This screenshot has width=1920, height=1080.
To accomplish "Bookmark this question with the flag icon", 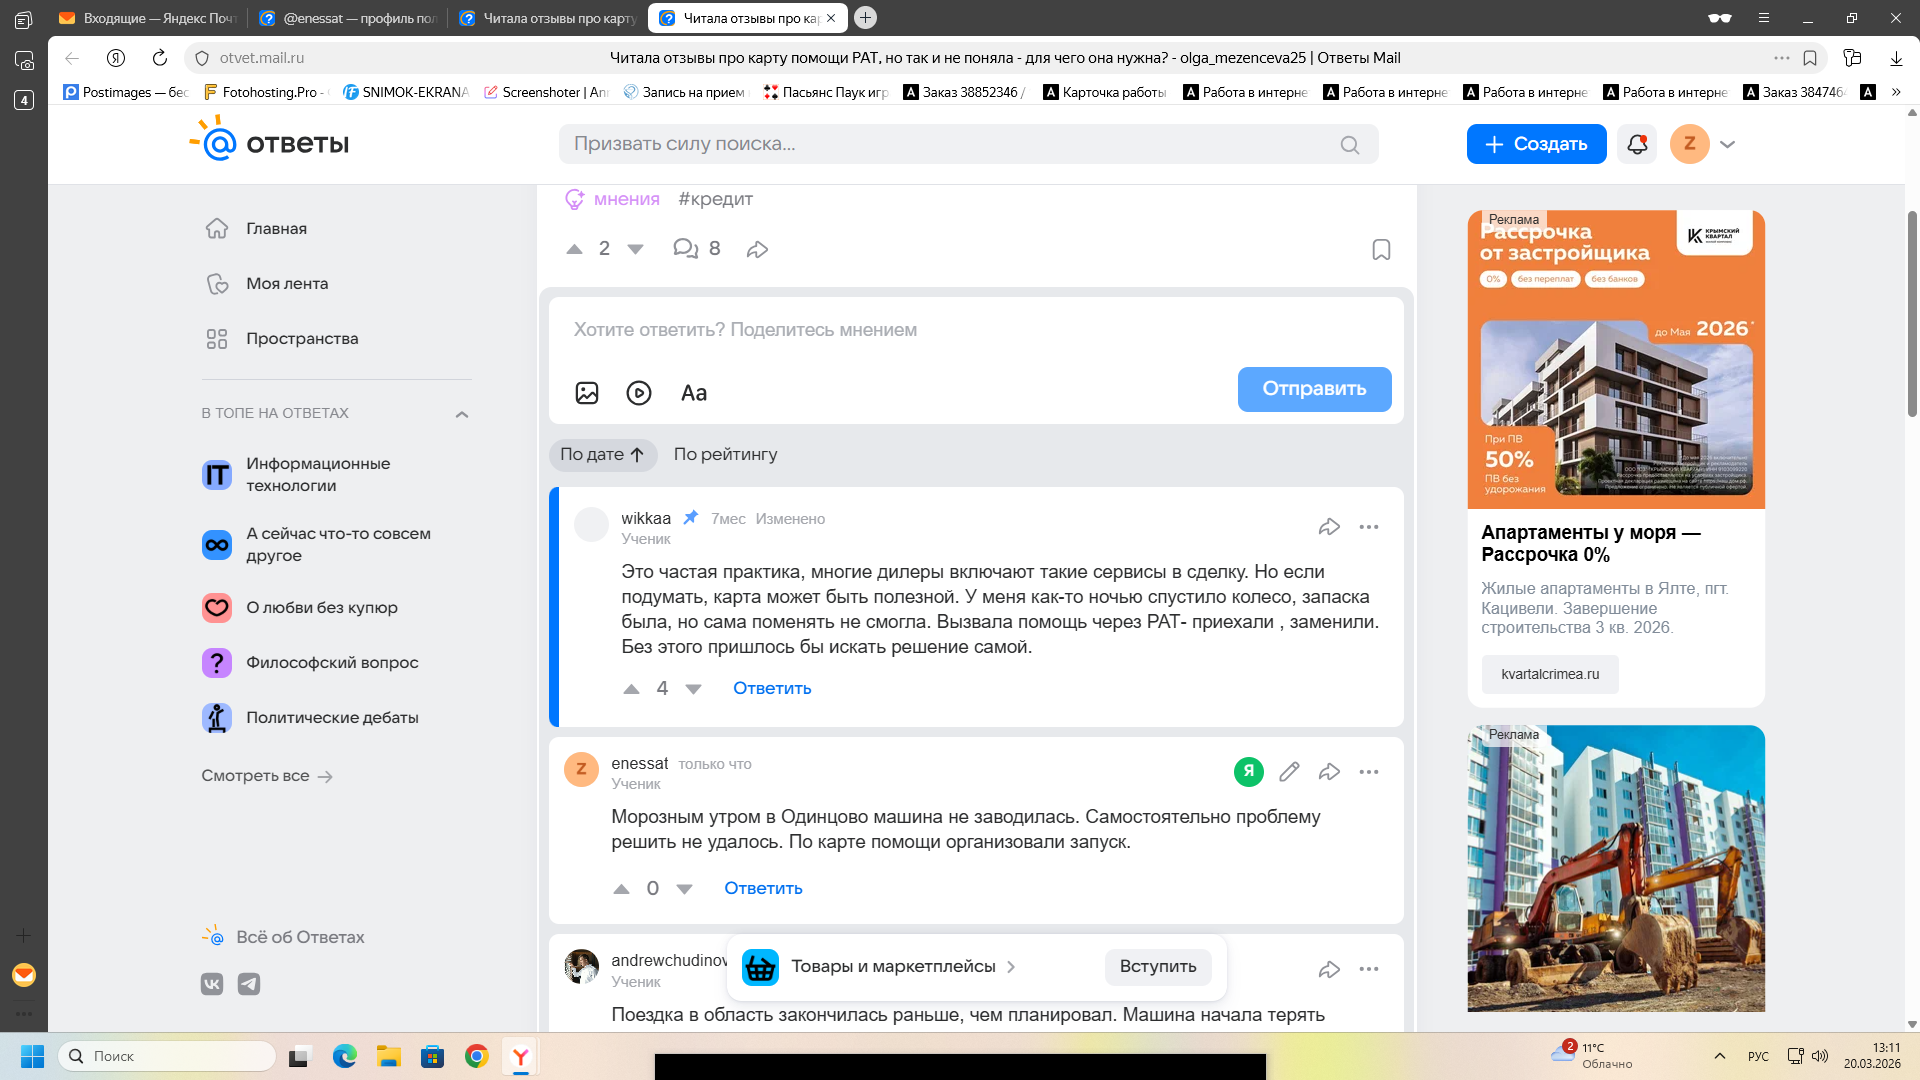I will tap(1381, 250).
